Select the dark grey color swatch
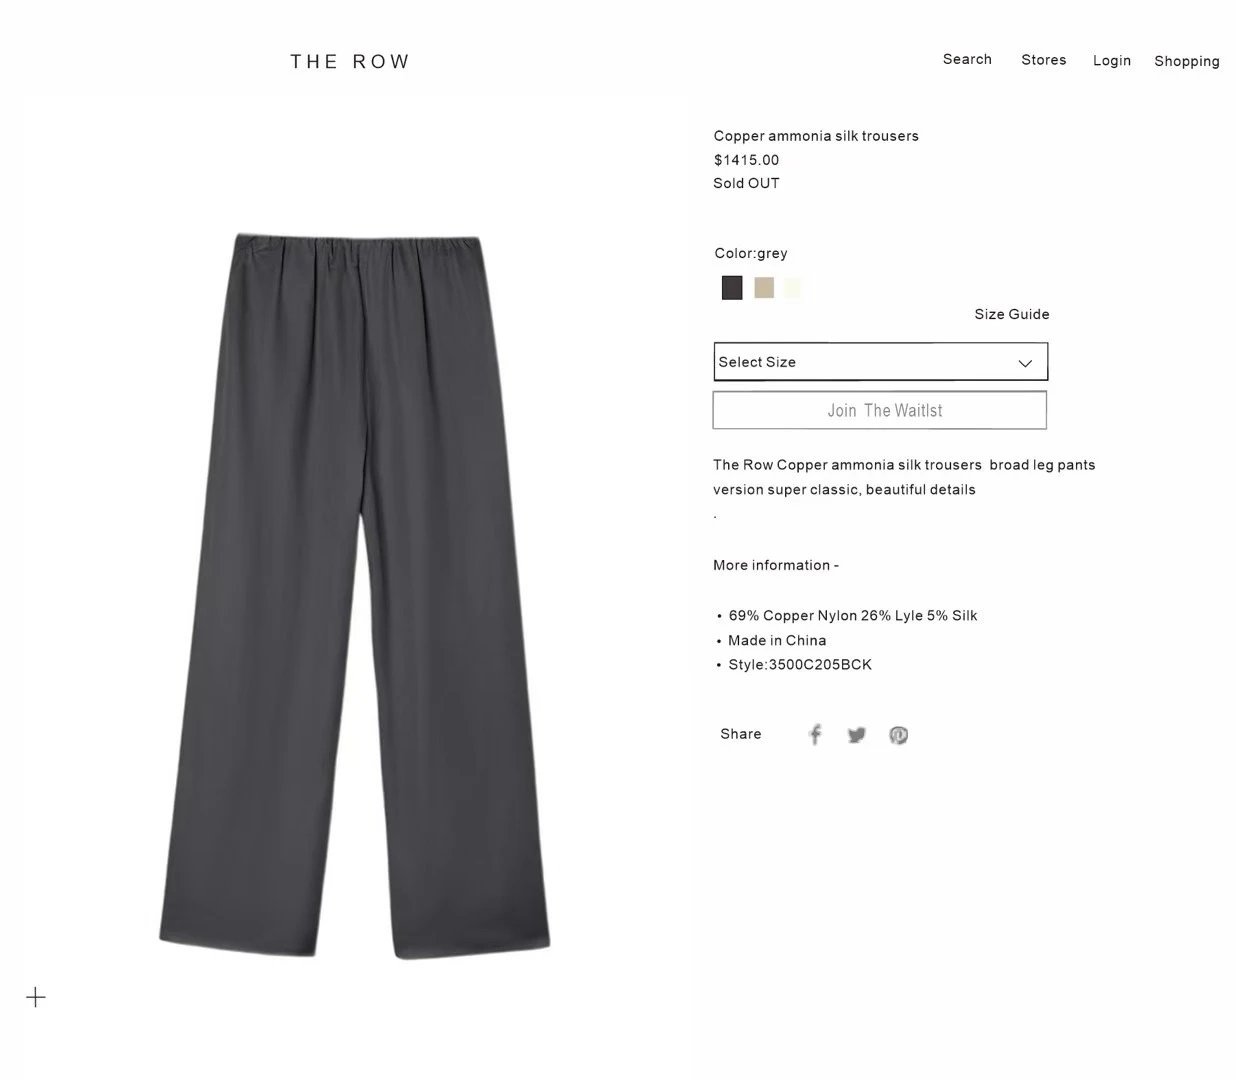Image resolution: width=1236 pixels, height=1080 pixels. [x=732, y=288]
